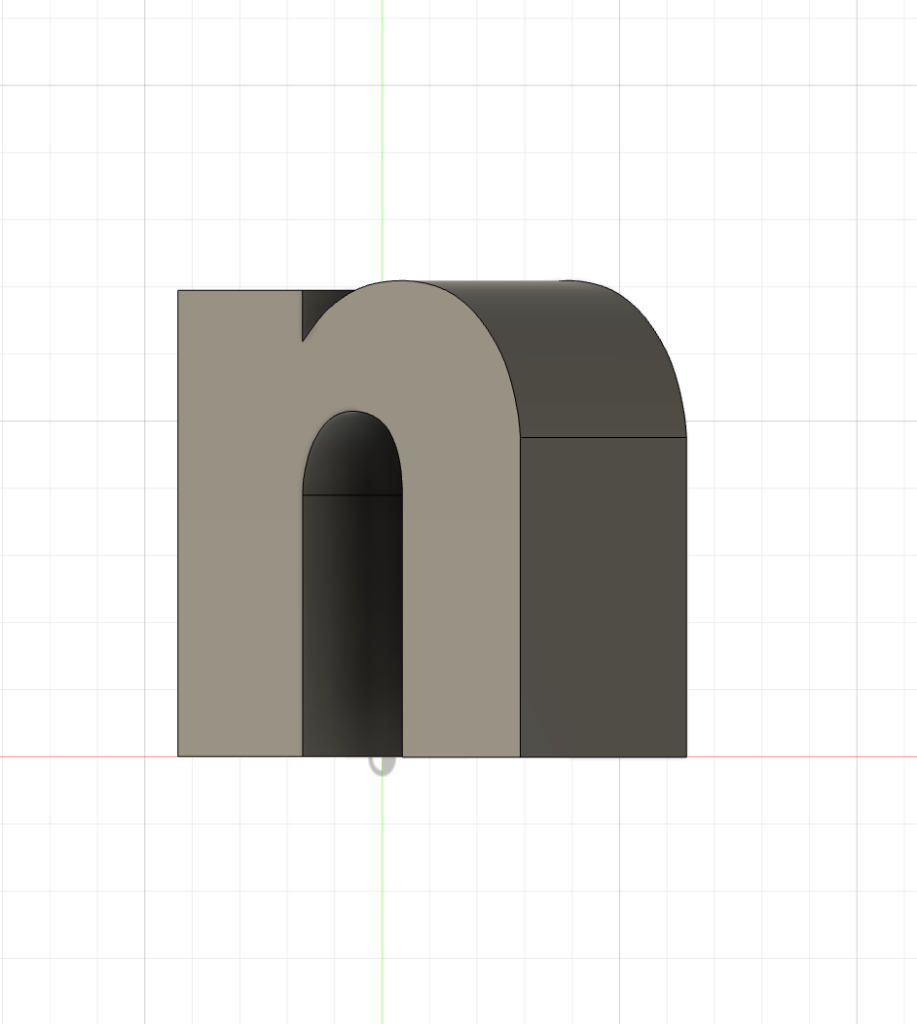Click the origin point below the model
The height and width of the screenshot is (1024, 917).
(382, 765)
